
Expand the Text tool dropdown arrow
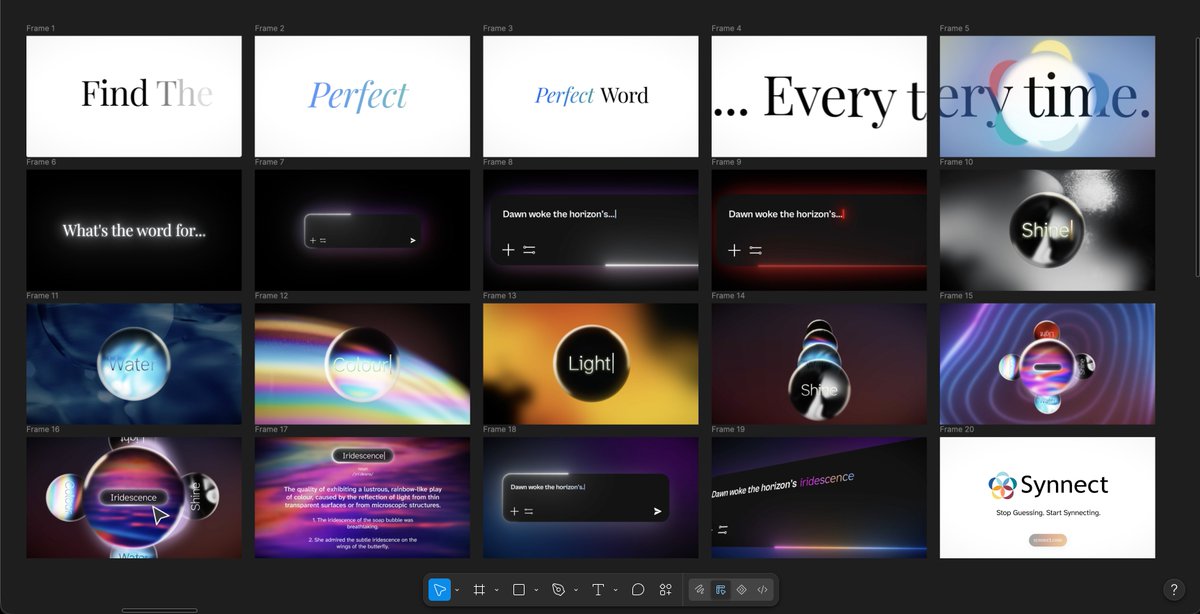click(615, 590)
